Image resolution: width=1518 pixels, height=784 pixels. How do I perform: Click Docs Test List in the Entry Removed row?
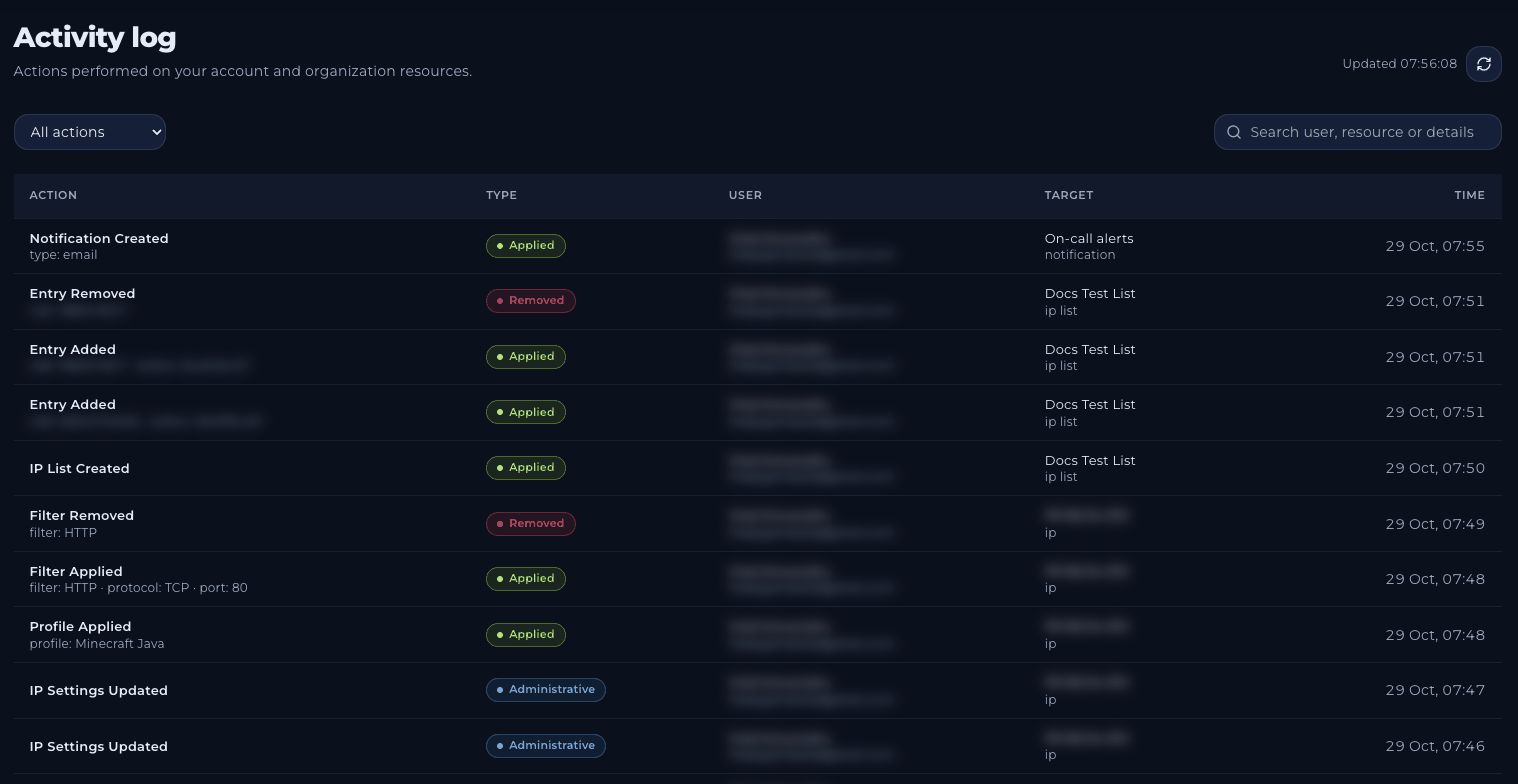[x=1090, y=293]
